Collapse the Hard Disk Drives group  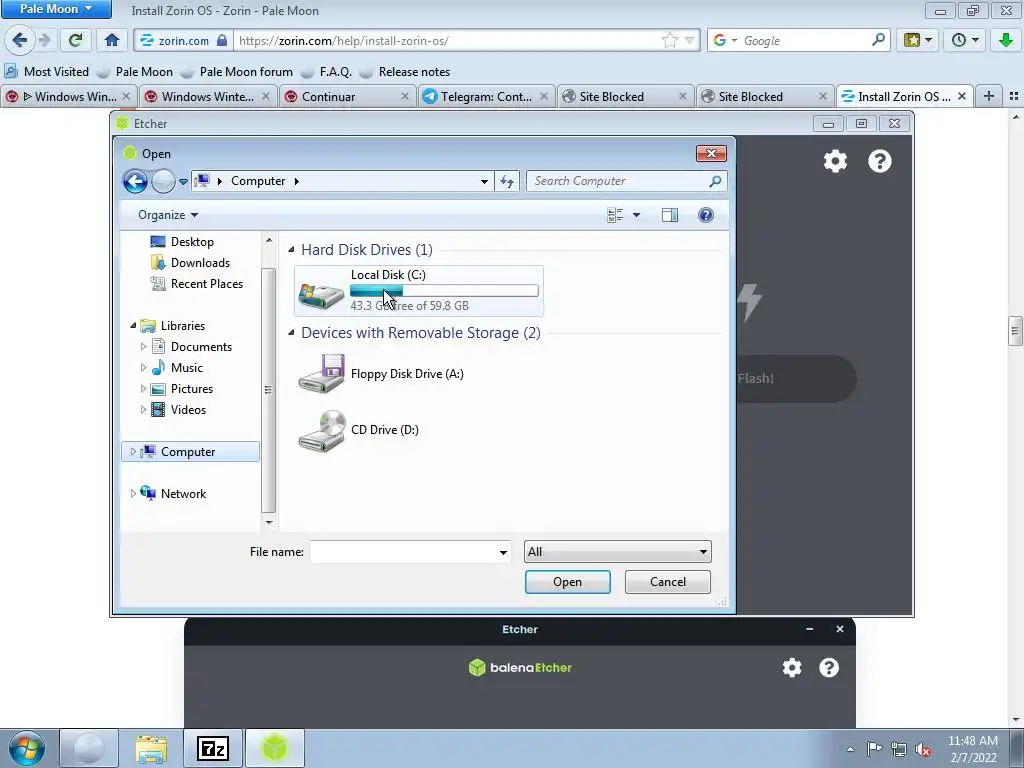pos(291,249)
